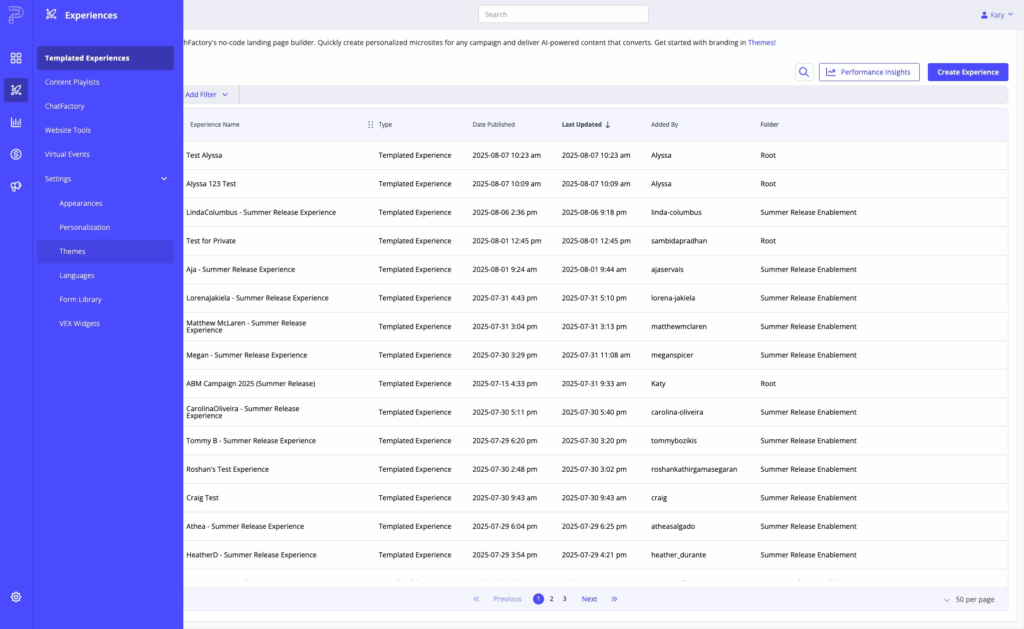The width and height of the screenshot is (1024, 629).
Task: Follow the Themes! link in the description
Action: (761, 42)
